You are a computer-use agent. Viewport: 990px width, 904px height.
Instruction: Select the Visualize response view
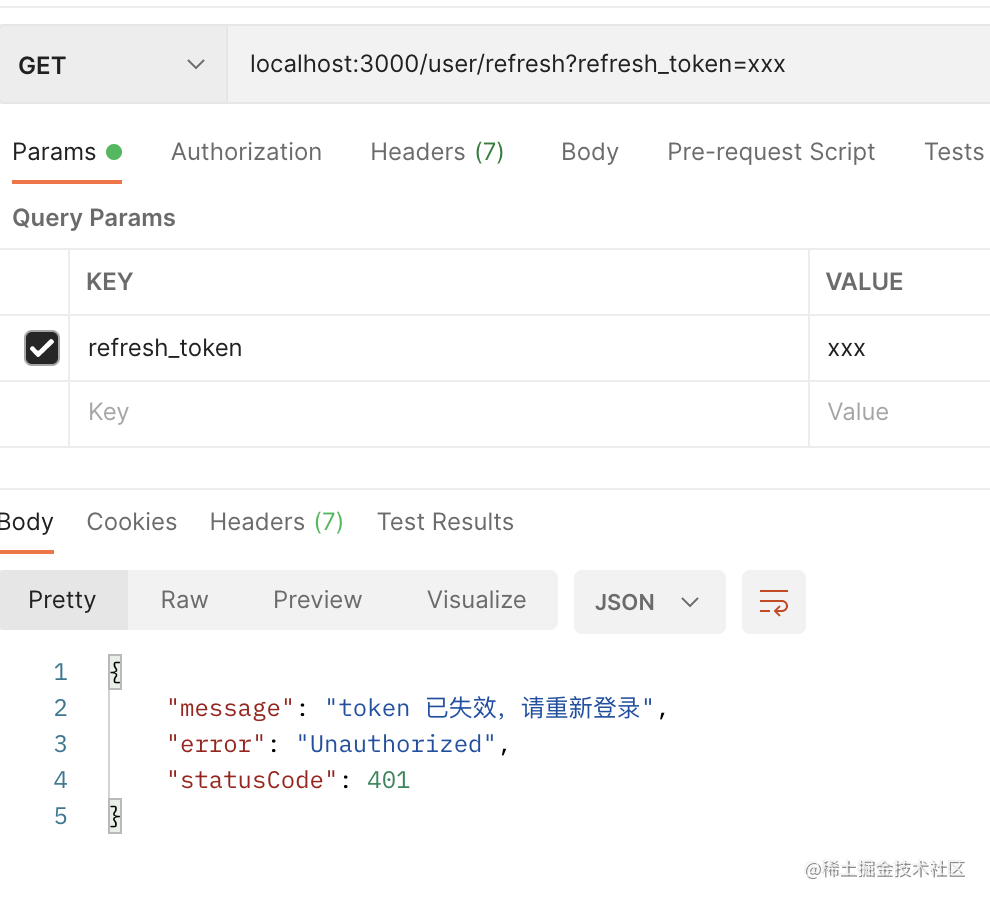tap(476, 600)
